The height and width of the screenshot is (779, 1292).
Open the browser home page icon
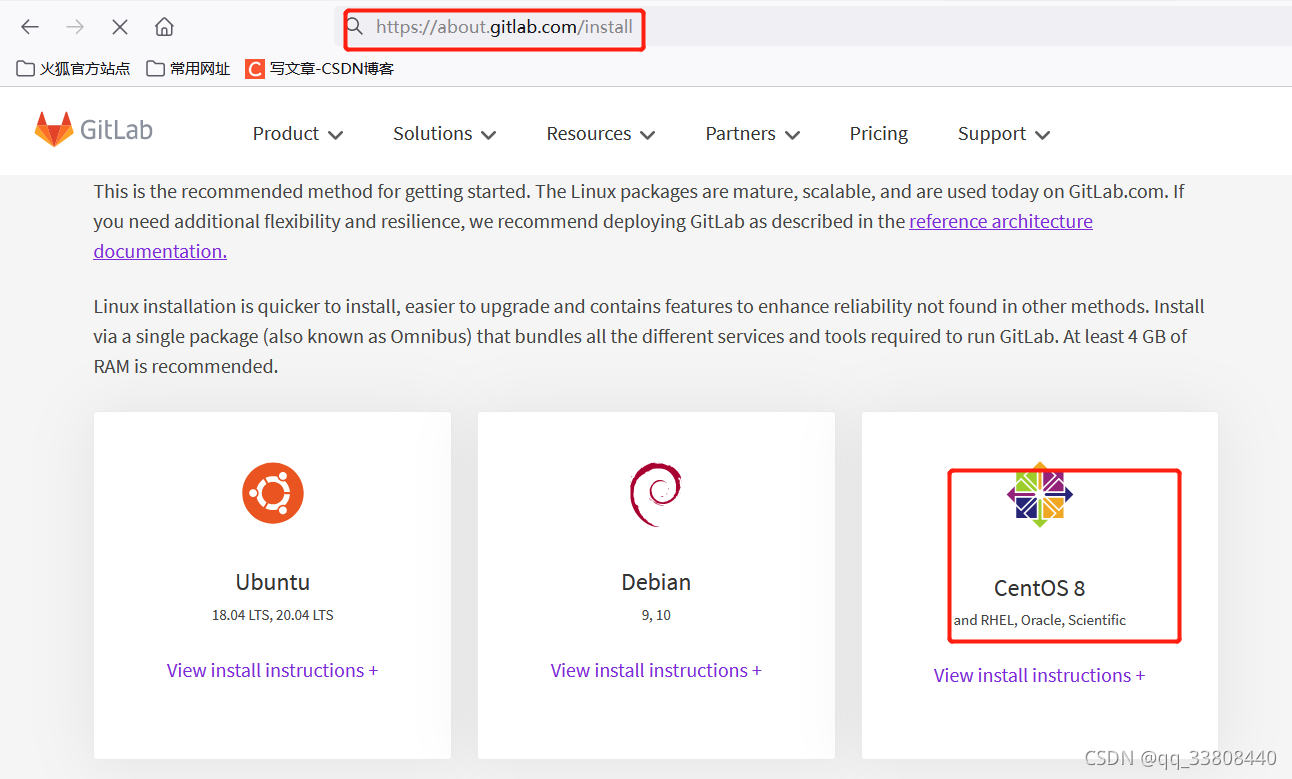pos(165,27)
